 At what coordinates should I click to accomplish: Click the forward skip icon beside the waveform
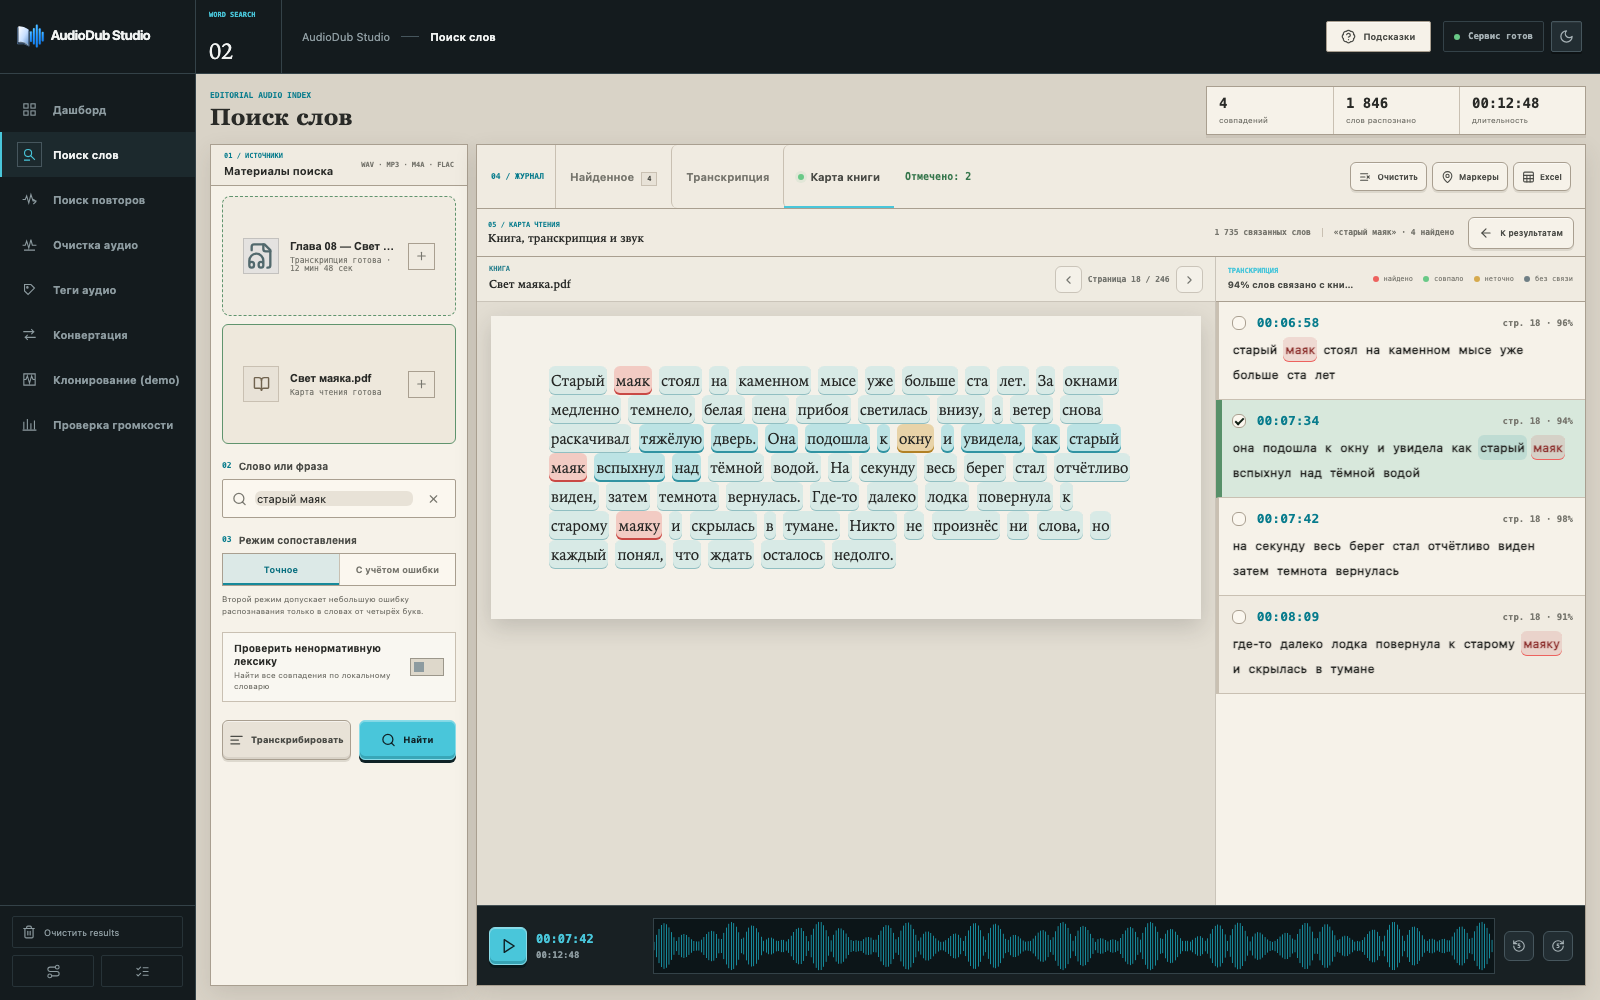point(1558,945)
